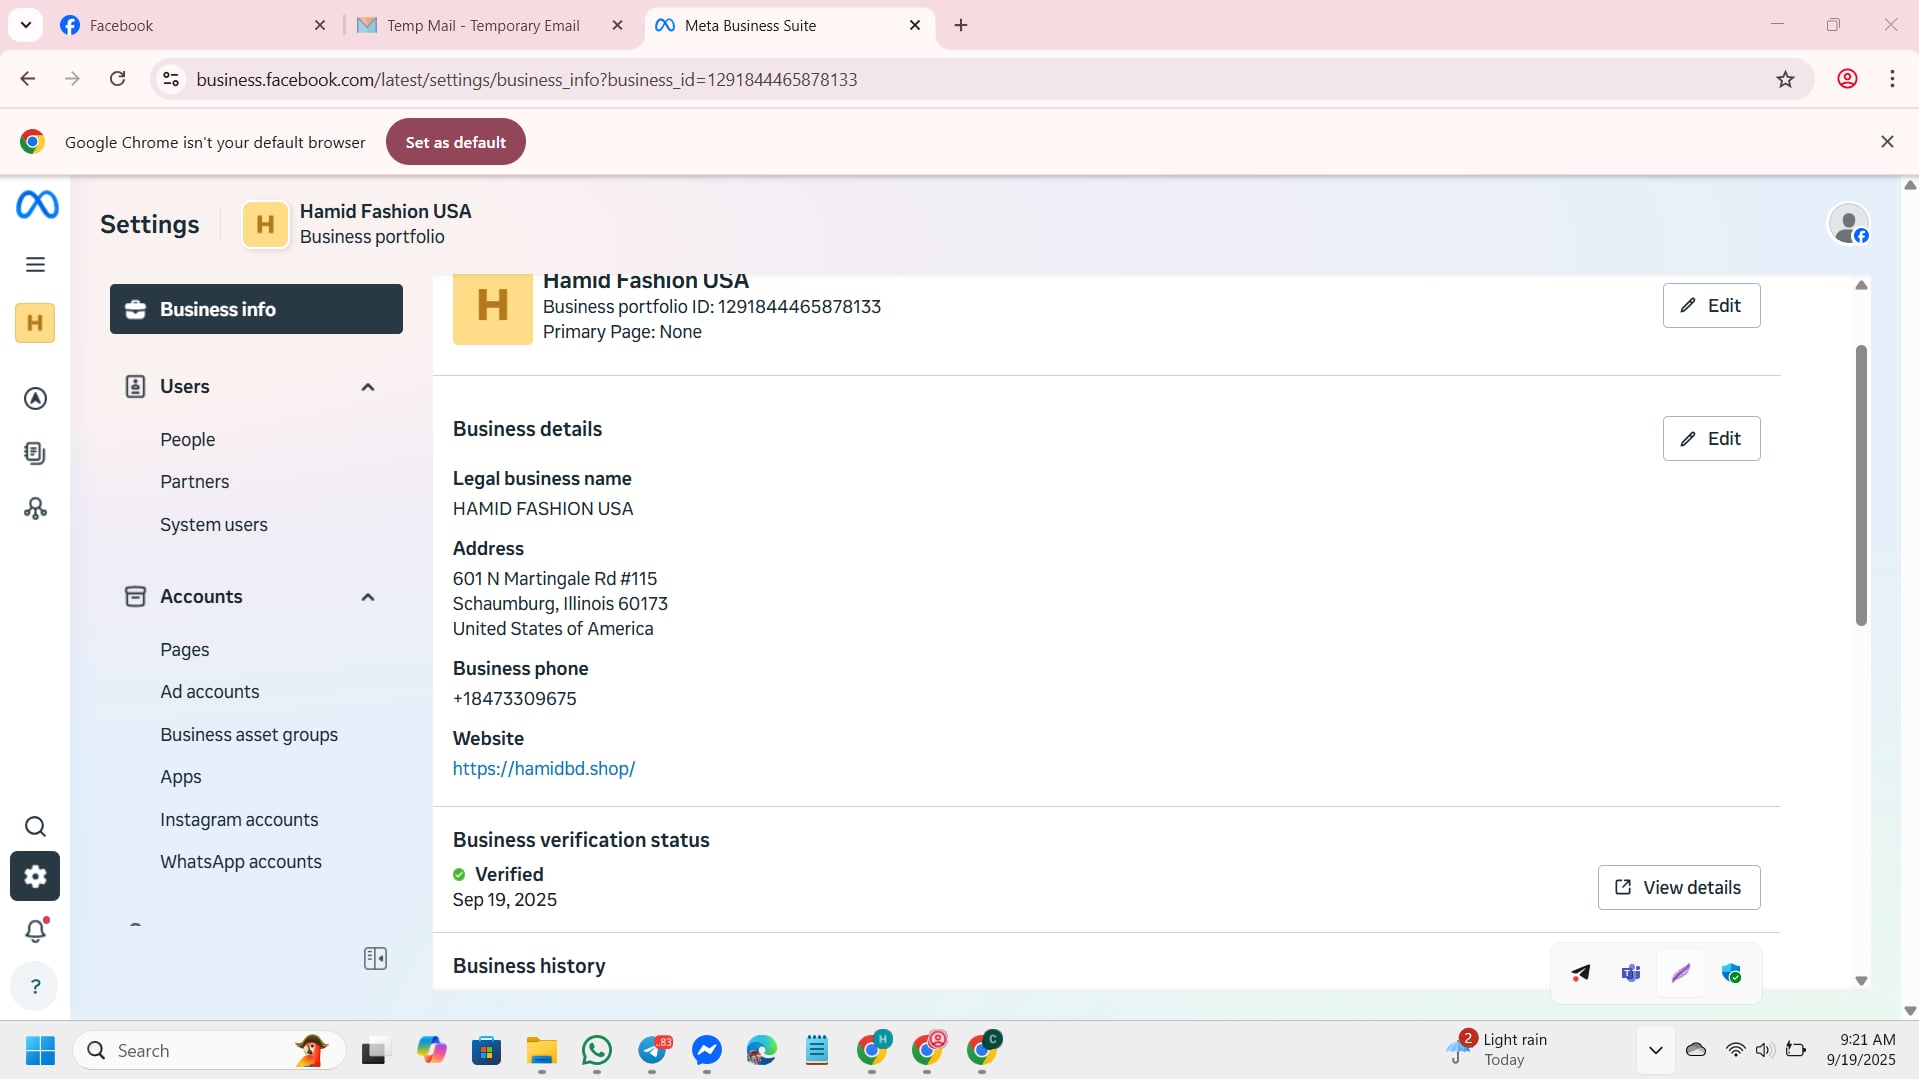Screen dimensions: 1919x1079
Task: Click the Hamid Fashion USA portfolio header
Action: (x=358, y=224)
